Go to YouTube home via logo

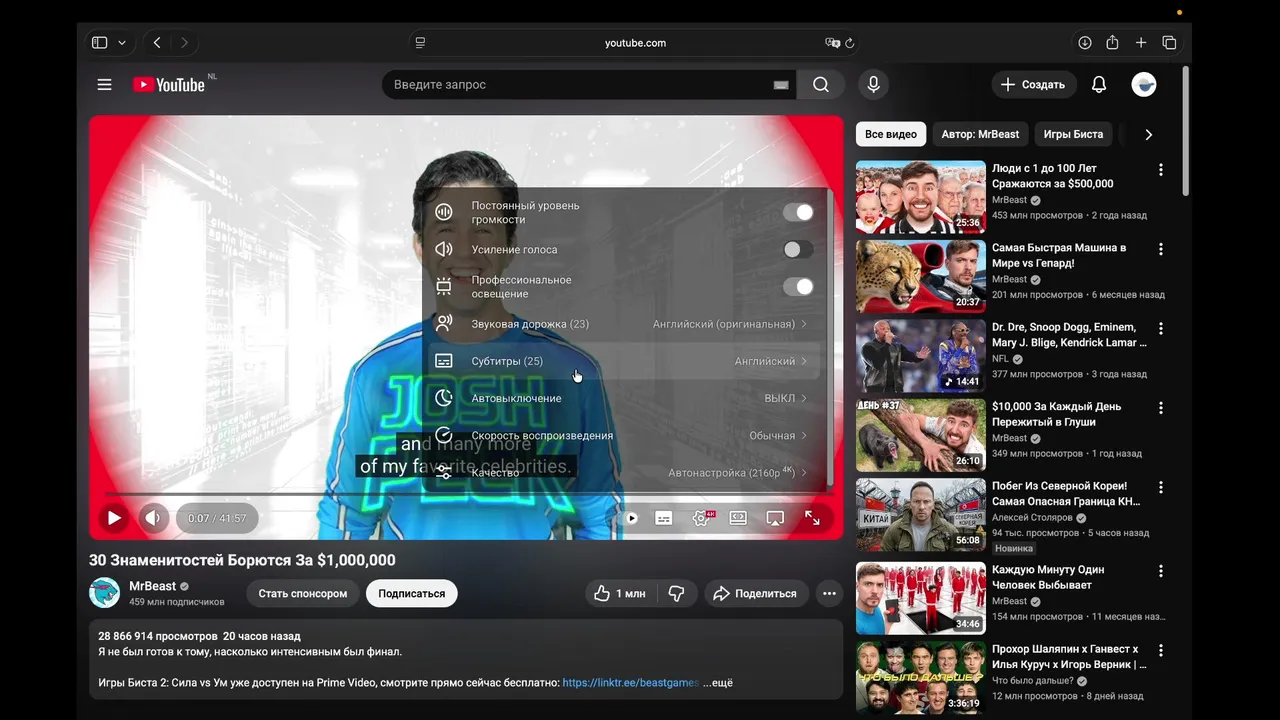pos(169,85)
